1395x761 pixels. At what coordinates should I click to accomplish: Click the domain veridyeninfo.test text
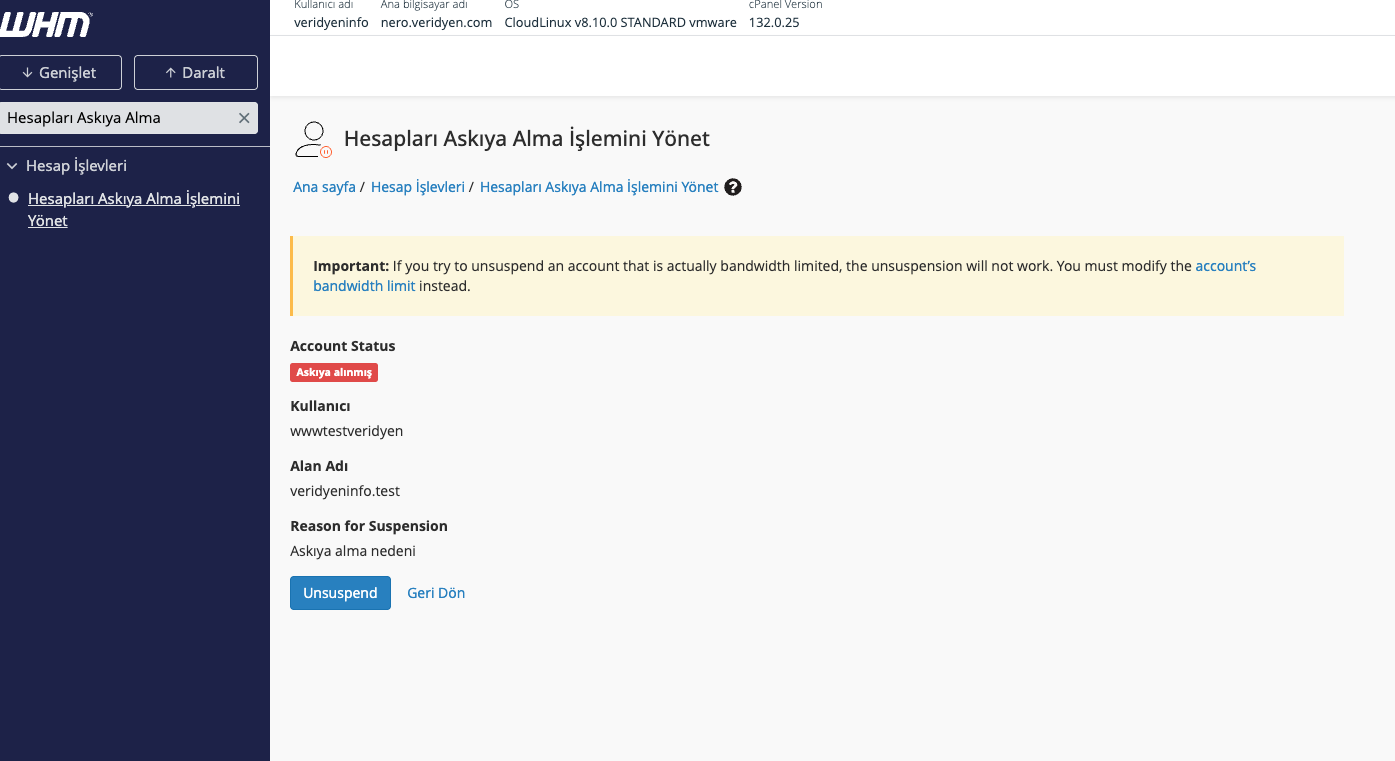tap(345, 491)
